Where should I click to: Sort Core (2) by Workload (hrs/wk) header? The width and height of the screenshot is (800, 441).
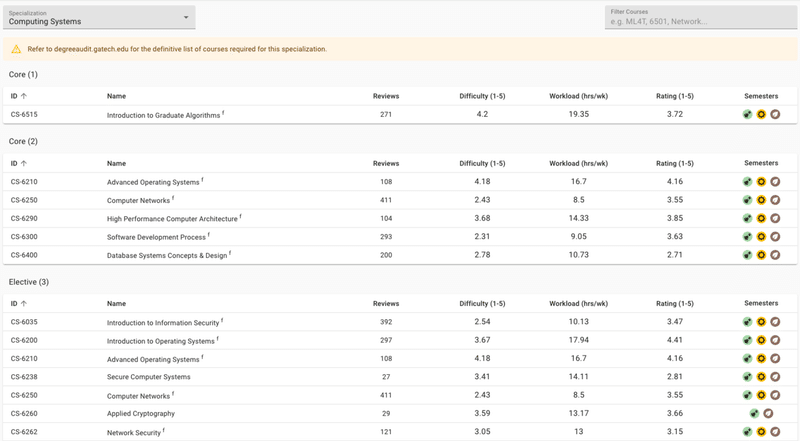tap(579, 163)
